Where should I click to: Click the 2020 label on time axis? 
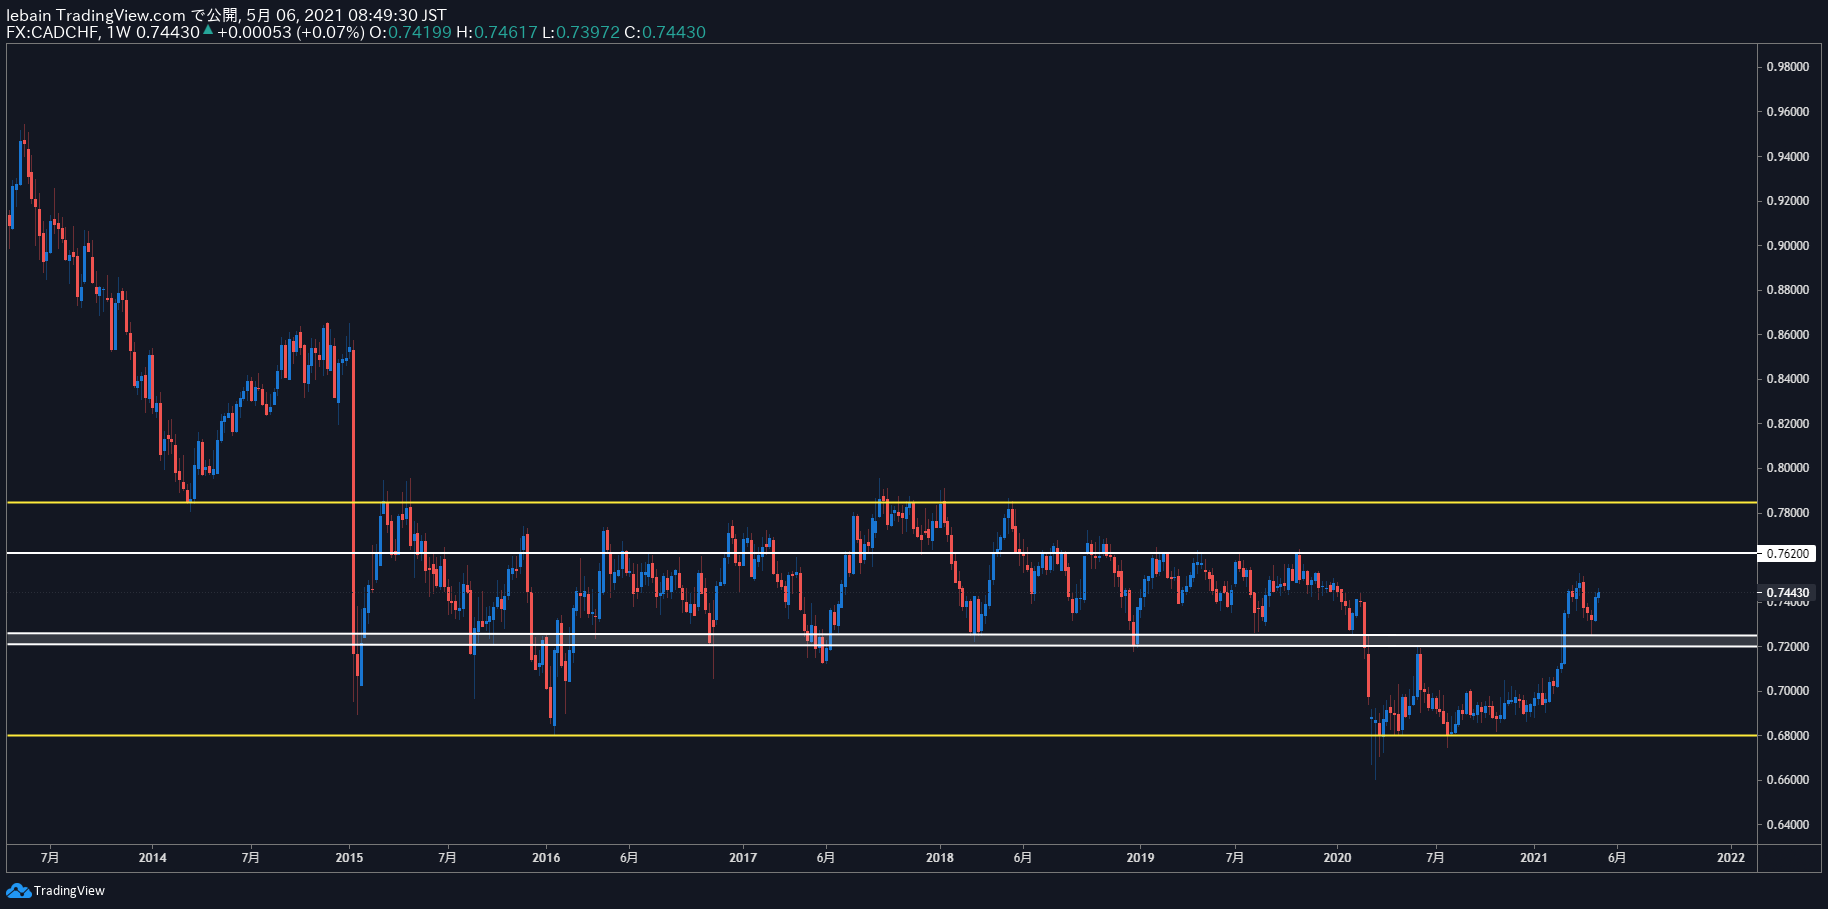pos(1337,858)
